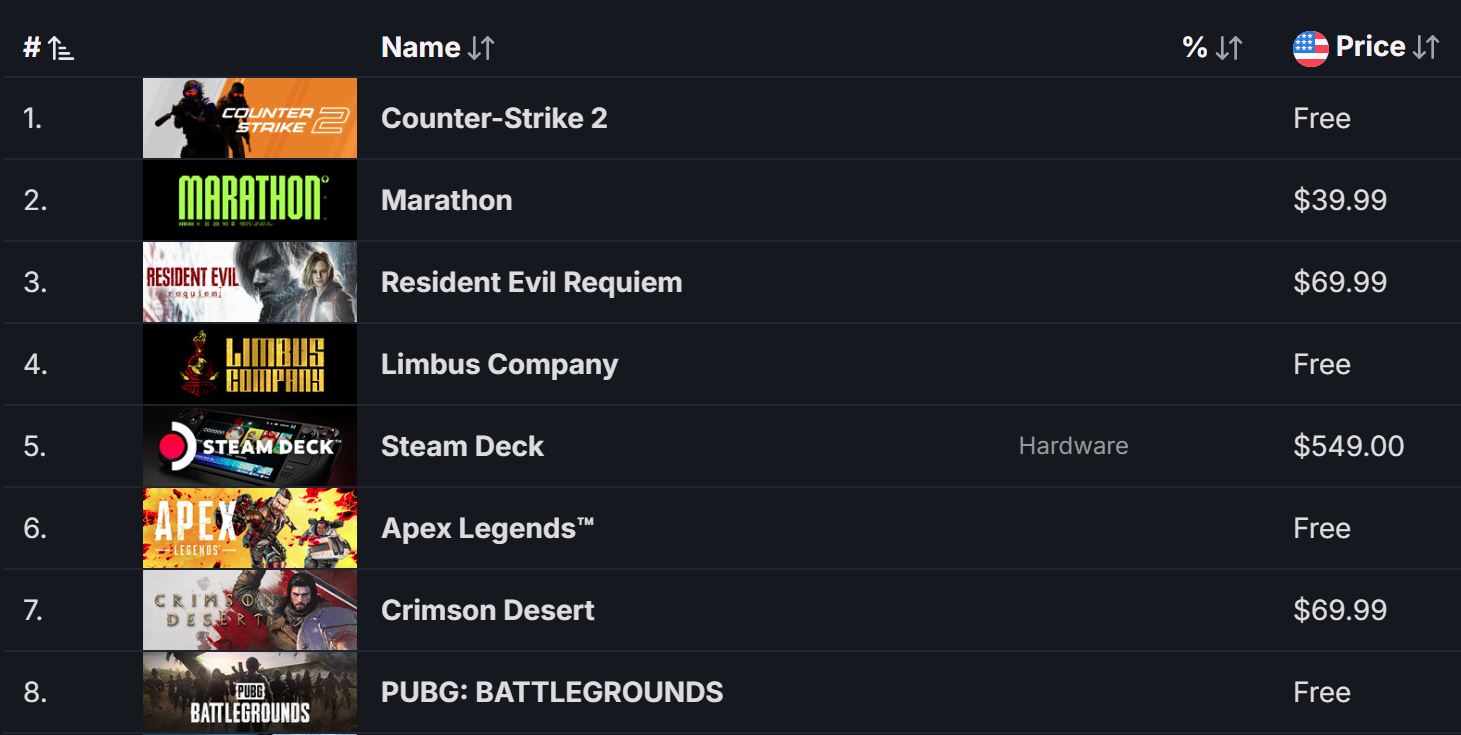The height and width of the screenshot is (735, 1461).
Task: Click the Steam Deck hardware image
Action: (249, 445)
